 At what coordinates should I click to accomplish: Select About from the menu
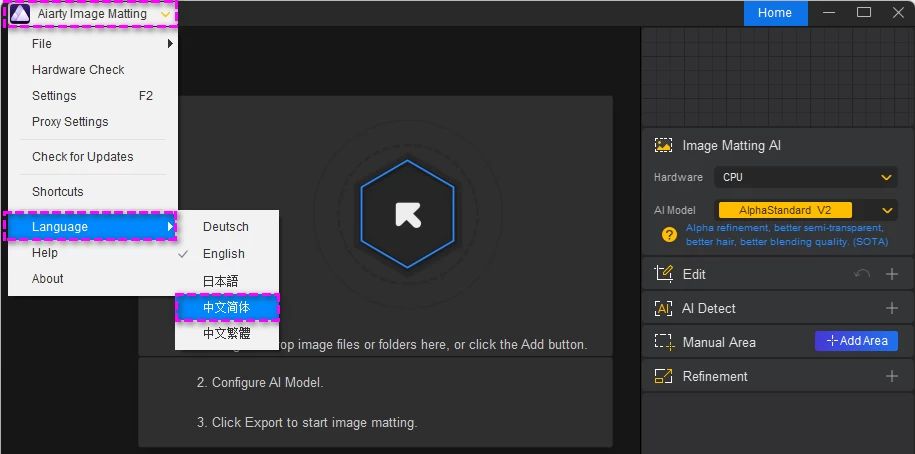click(x=93, y=278)
